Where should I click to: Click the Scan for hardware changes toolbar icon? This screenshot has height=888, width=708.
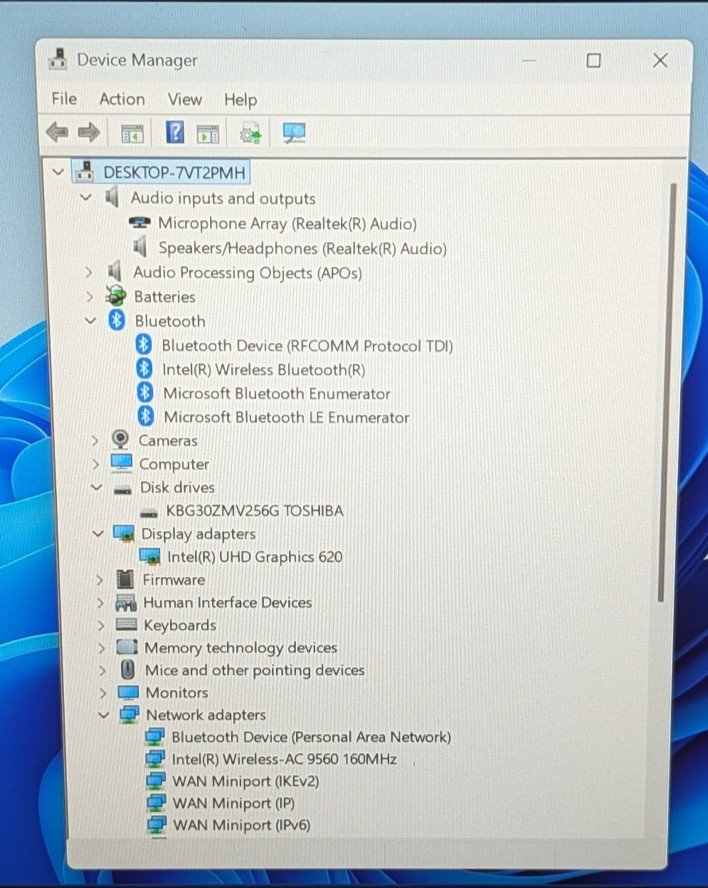(x=294, y=134)
